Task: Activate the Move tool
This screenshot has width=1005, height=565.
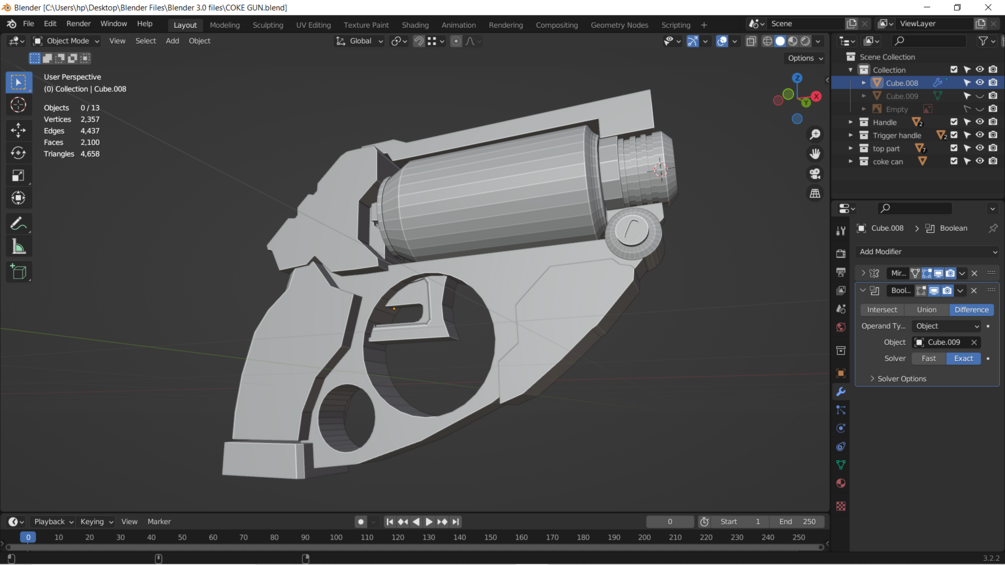Action: (x=18, y=130)
